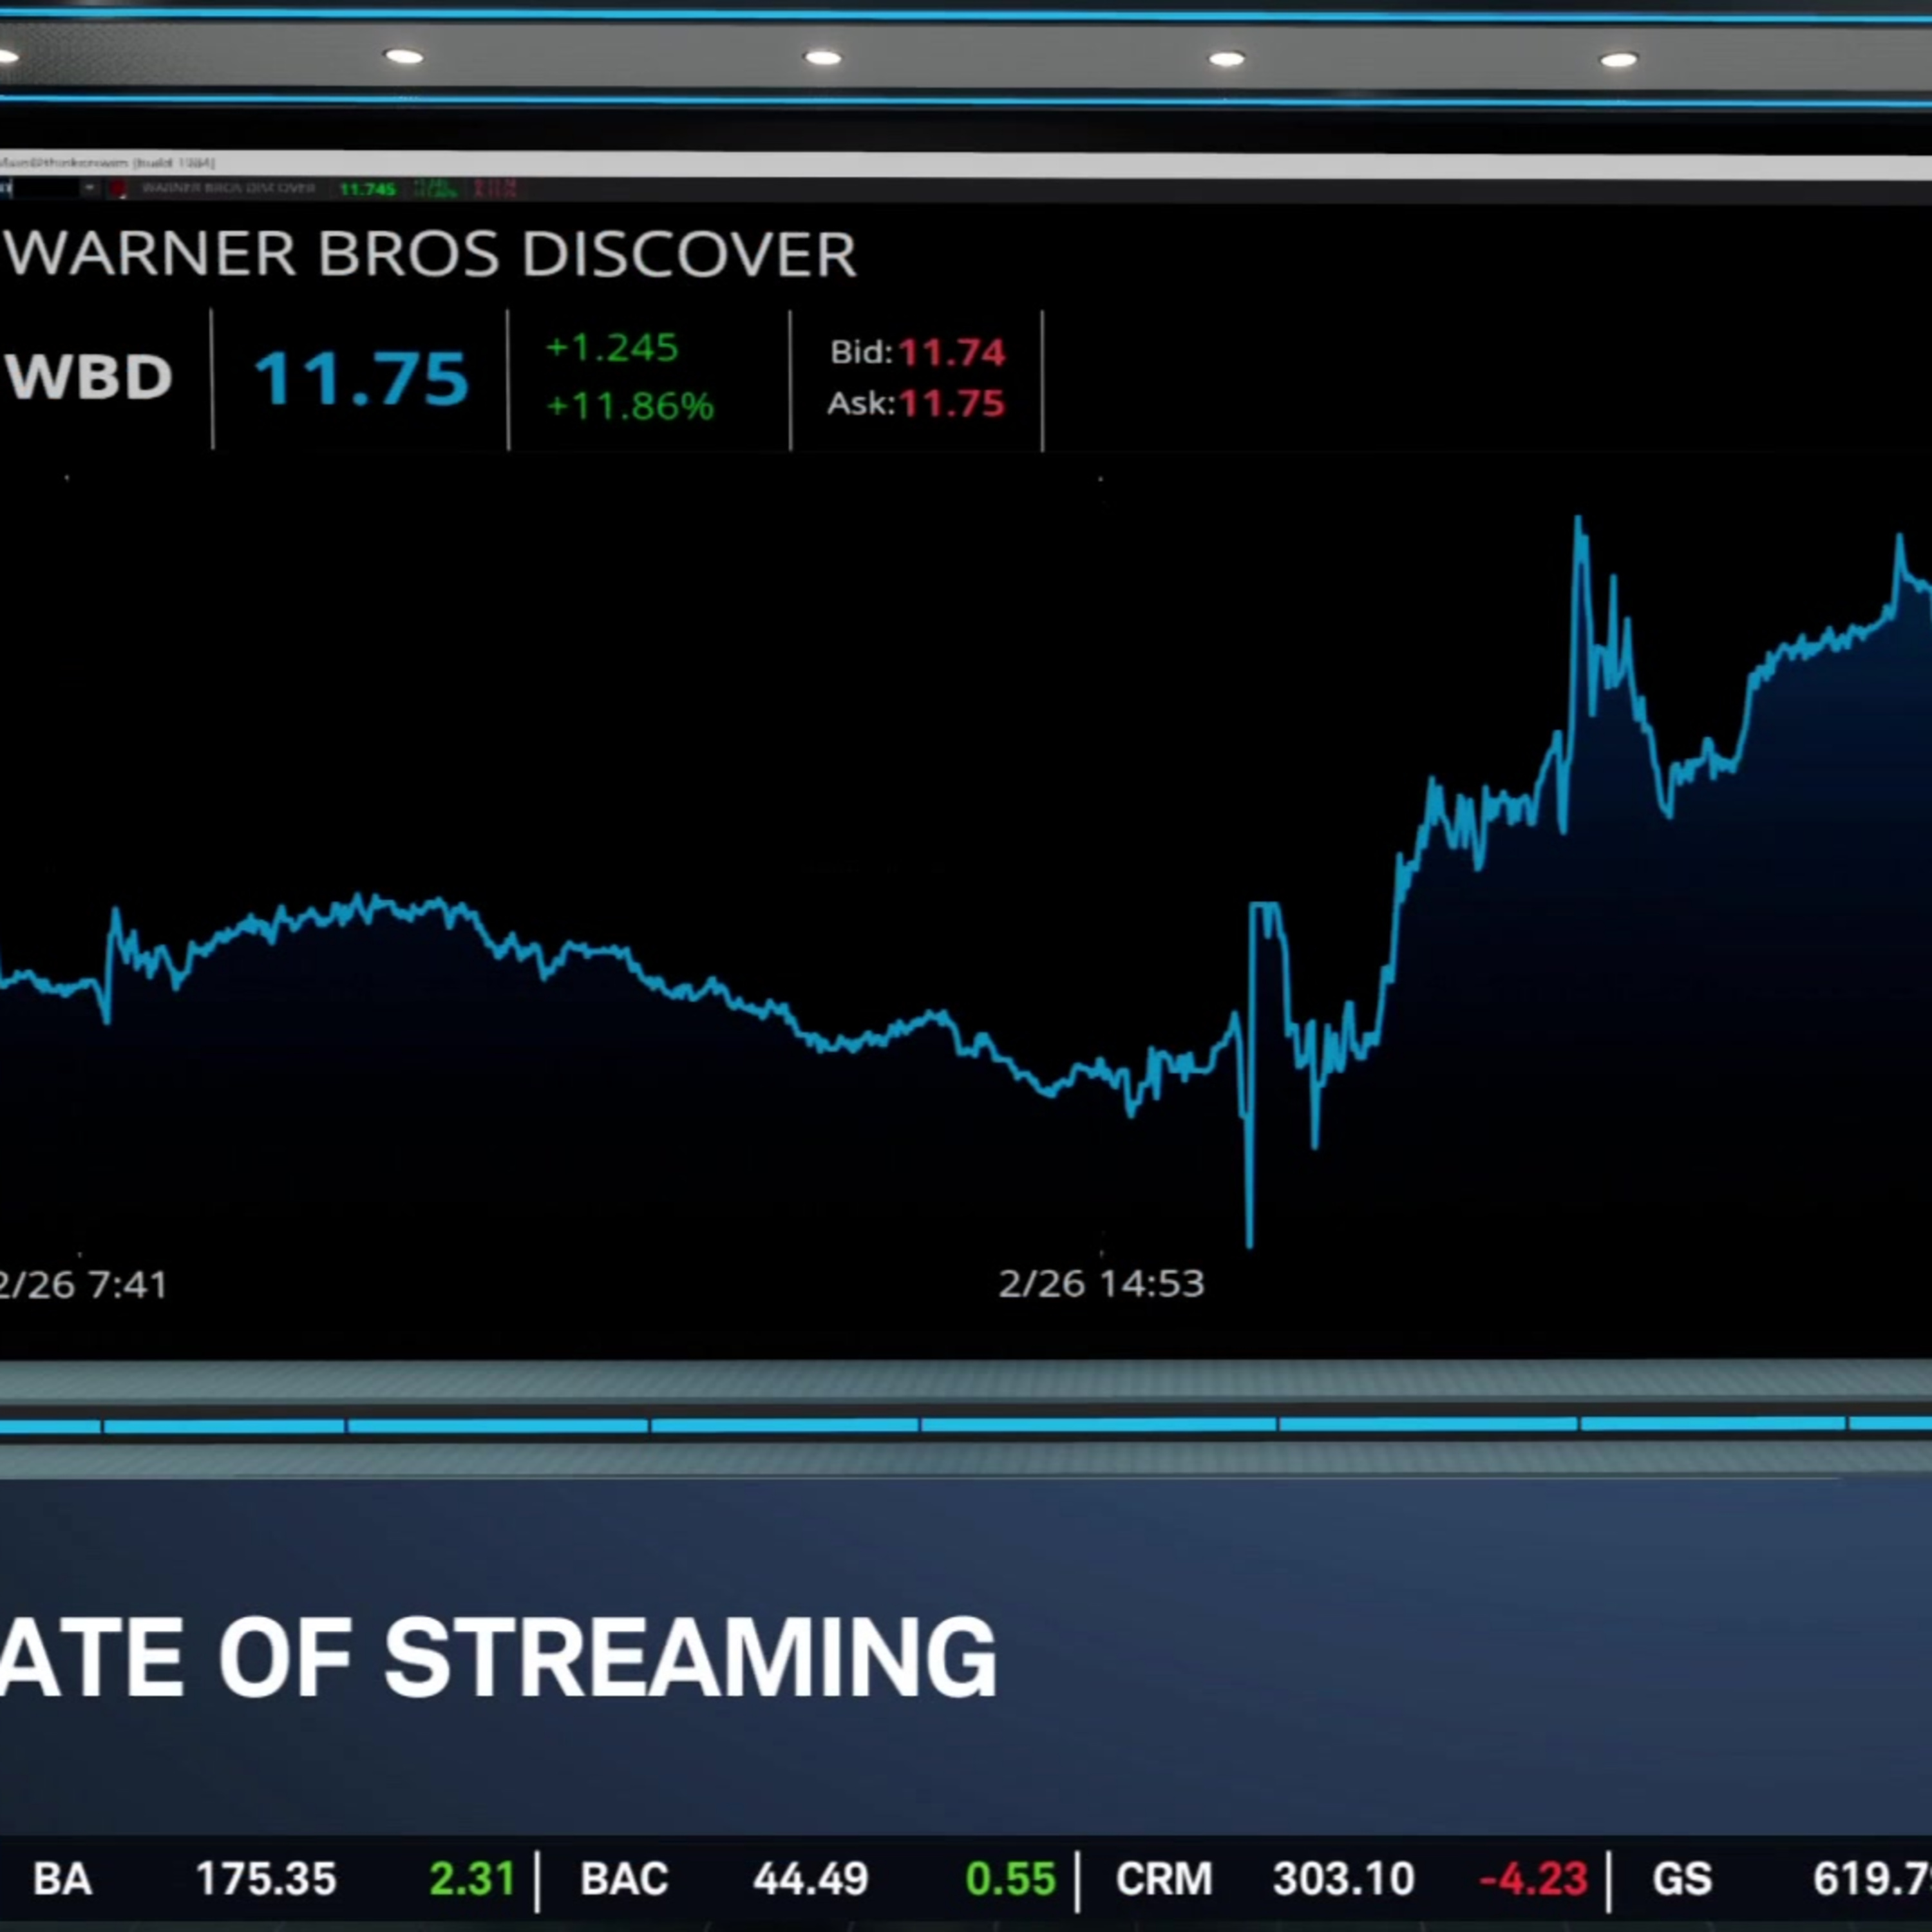Click the large WARNER BROS DISCOVER chart title
Screen dimensions: 1932x1932
[x=430, y=254]
